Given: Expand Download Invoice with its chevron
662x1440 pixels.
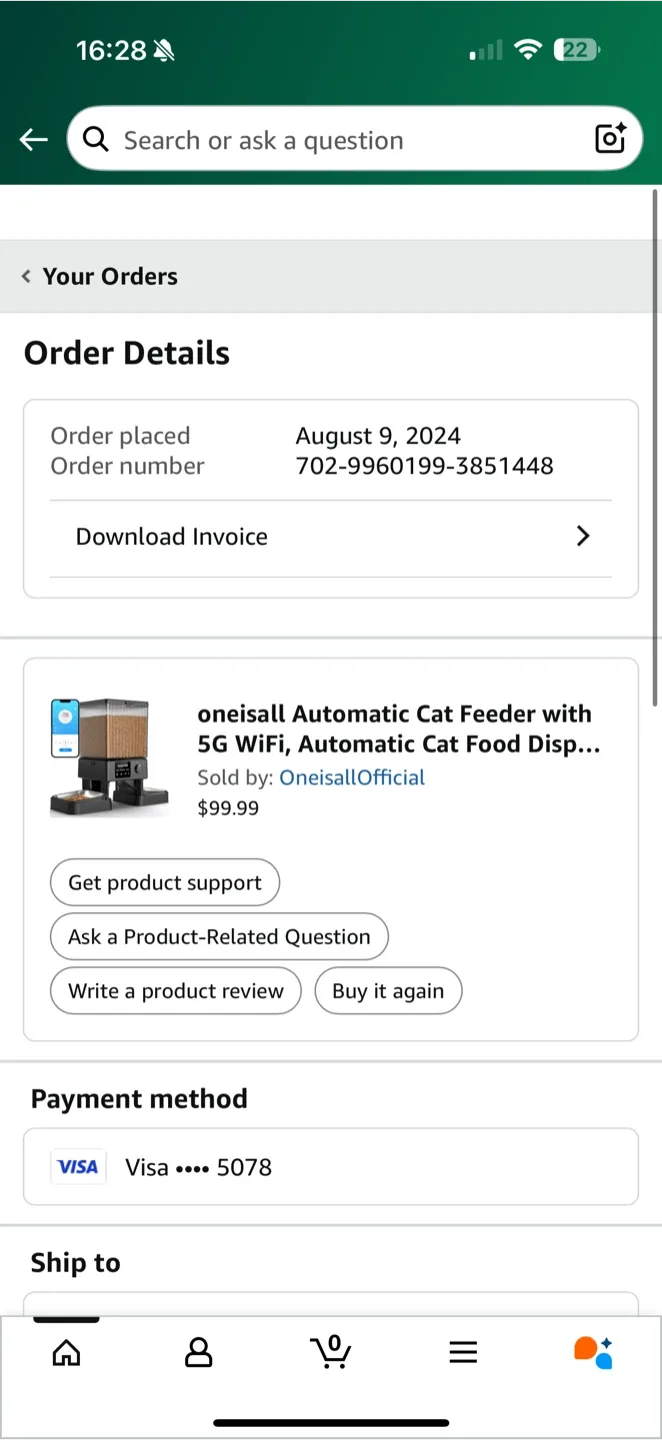Looking at the screenshot, I should (x=583, y=536).
